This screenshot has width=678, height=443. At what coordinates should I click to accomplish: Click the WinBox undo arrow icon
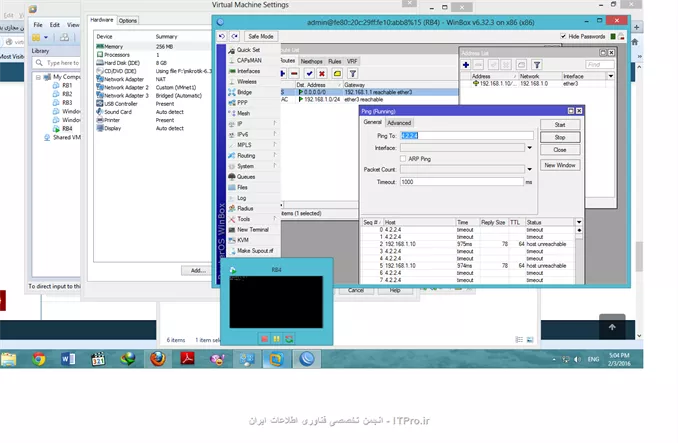(222, 36)
